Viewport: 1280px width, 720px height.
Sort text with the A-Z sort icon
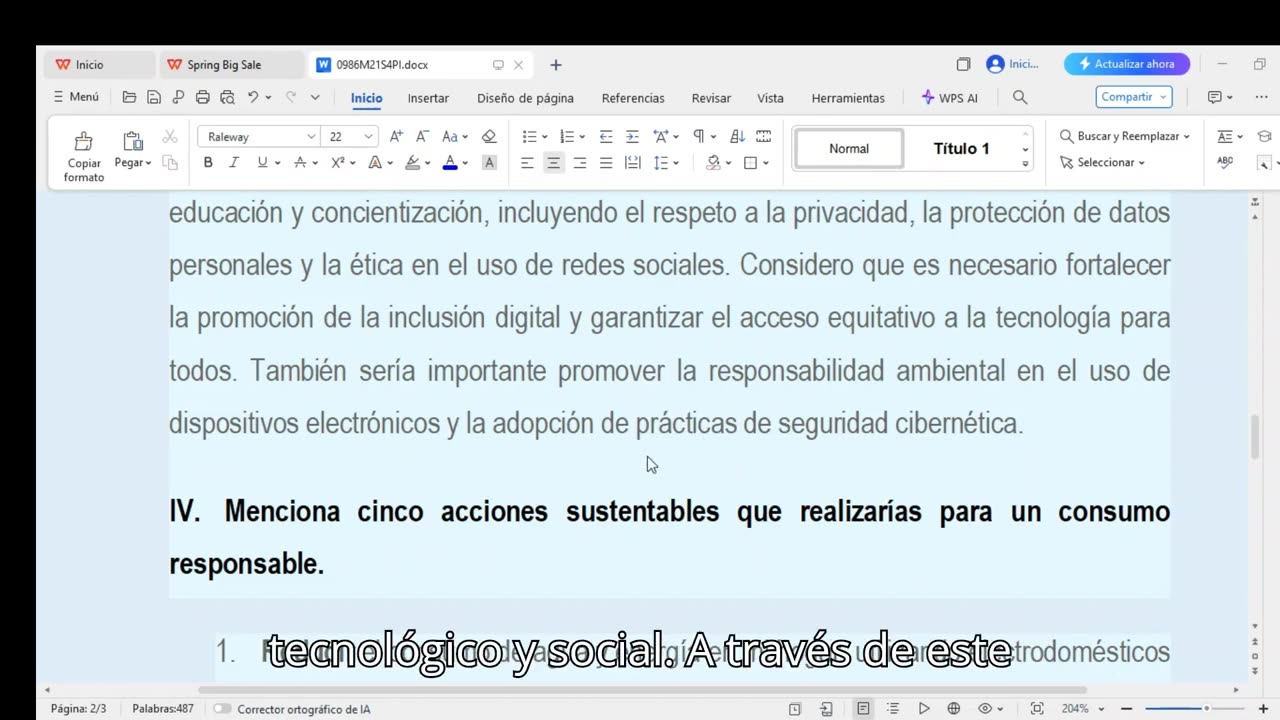(738, 136)
